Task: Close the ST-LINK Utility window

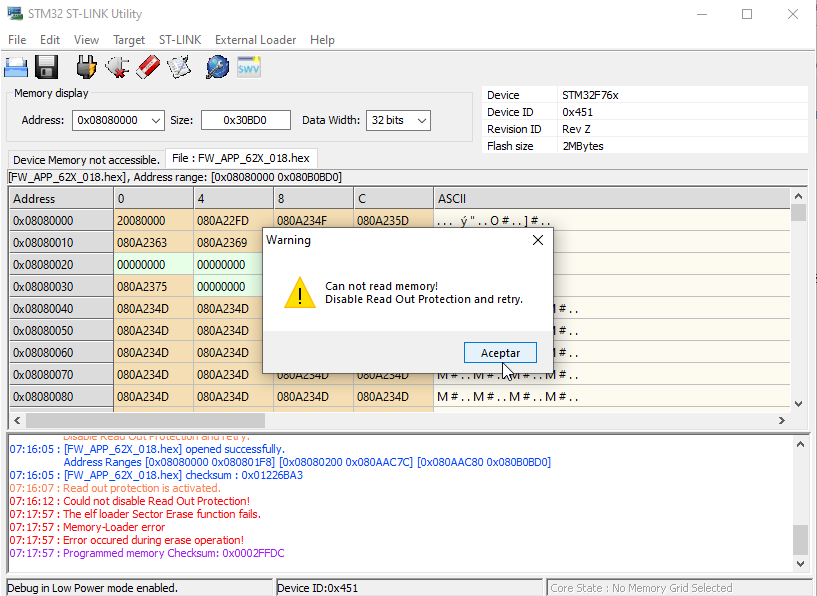Action: point(793,14)
